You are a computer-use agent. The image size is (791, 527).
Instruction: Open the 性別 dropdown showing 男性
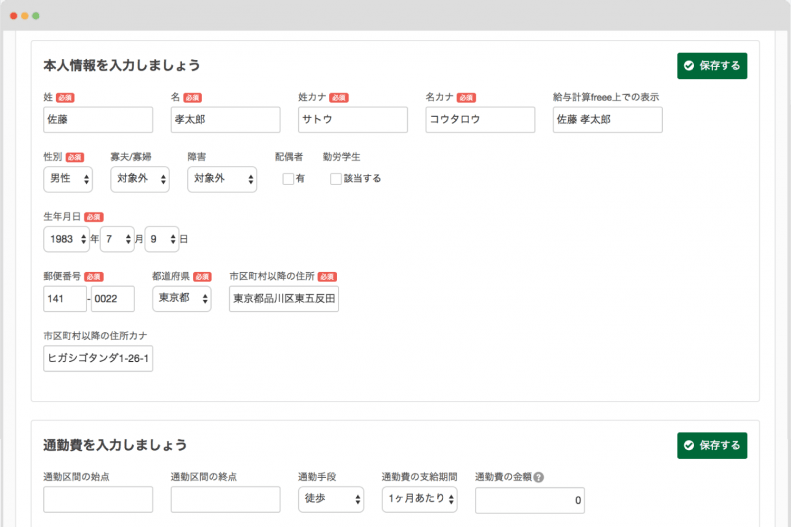[x=68, y=180]
